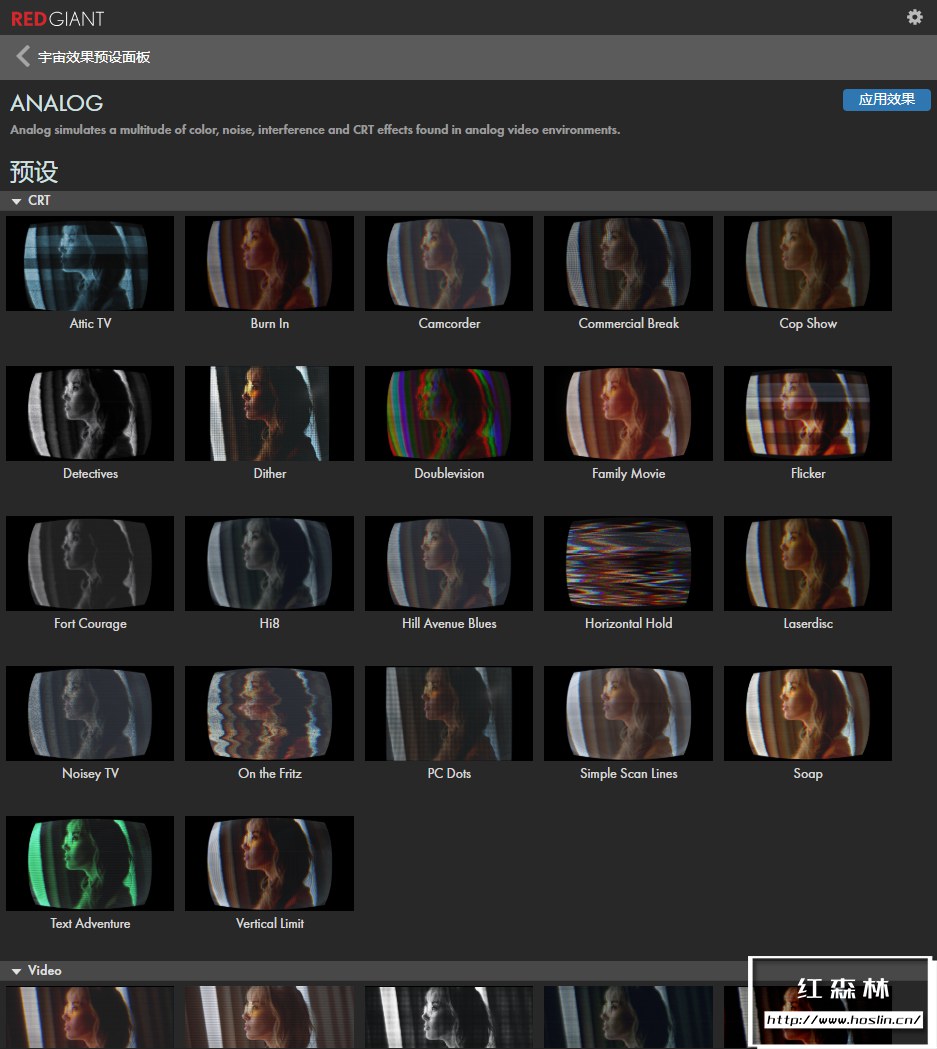Image resolution: width=937 pixels, height=1049 pixels.
Task: Select the Attic TV preset thumbnail
Action: tap(90, 263)
